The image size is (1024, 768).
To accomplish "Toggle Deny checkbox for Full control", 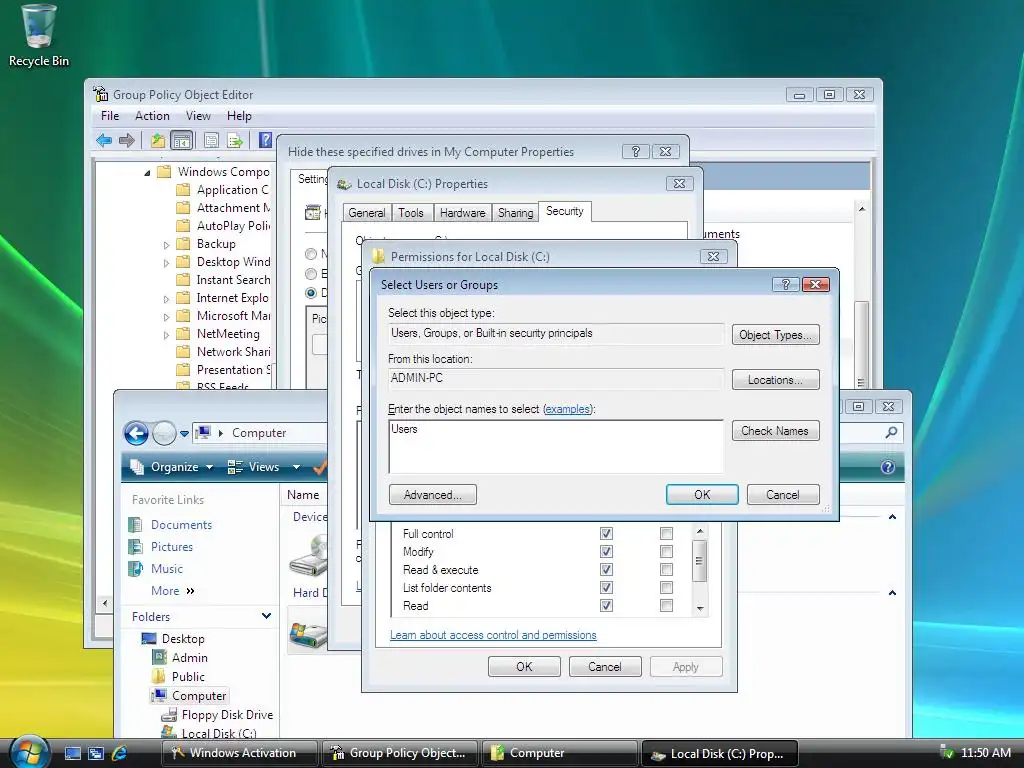I will click(666, 534).
